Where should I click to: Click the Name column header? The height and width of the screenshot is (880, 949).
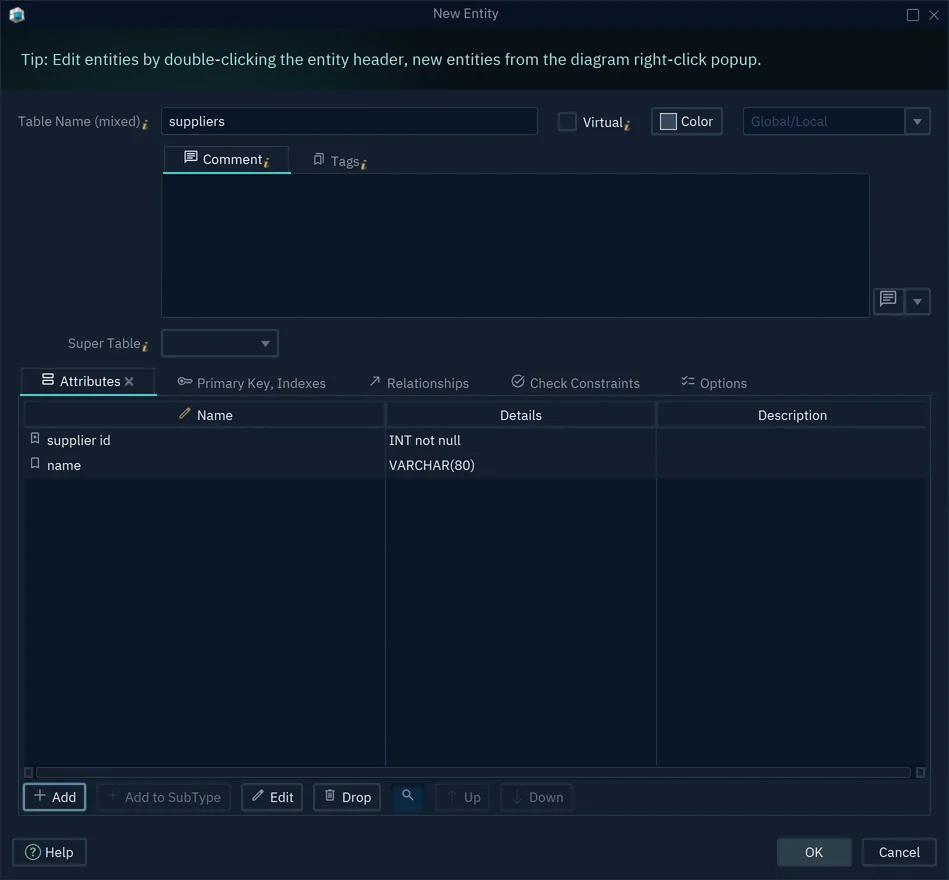[x=205, y=415]
